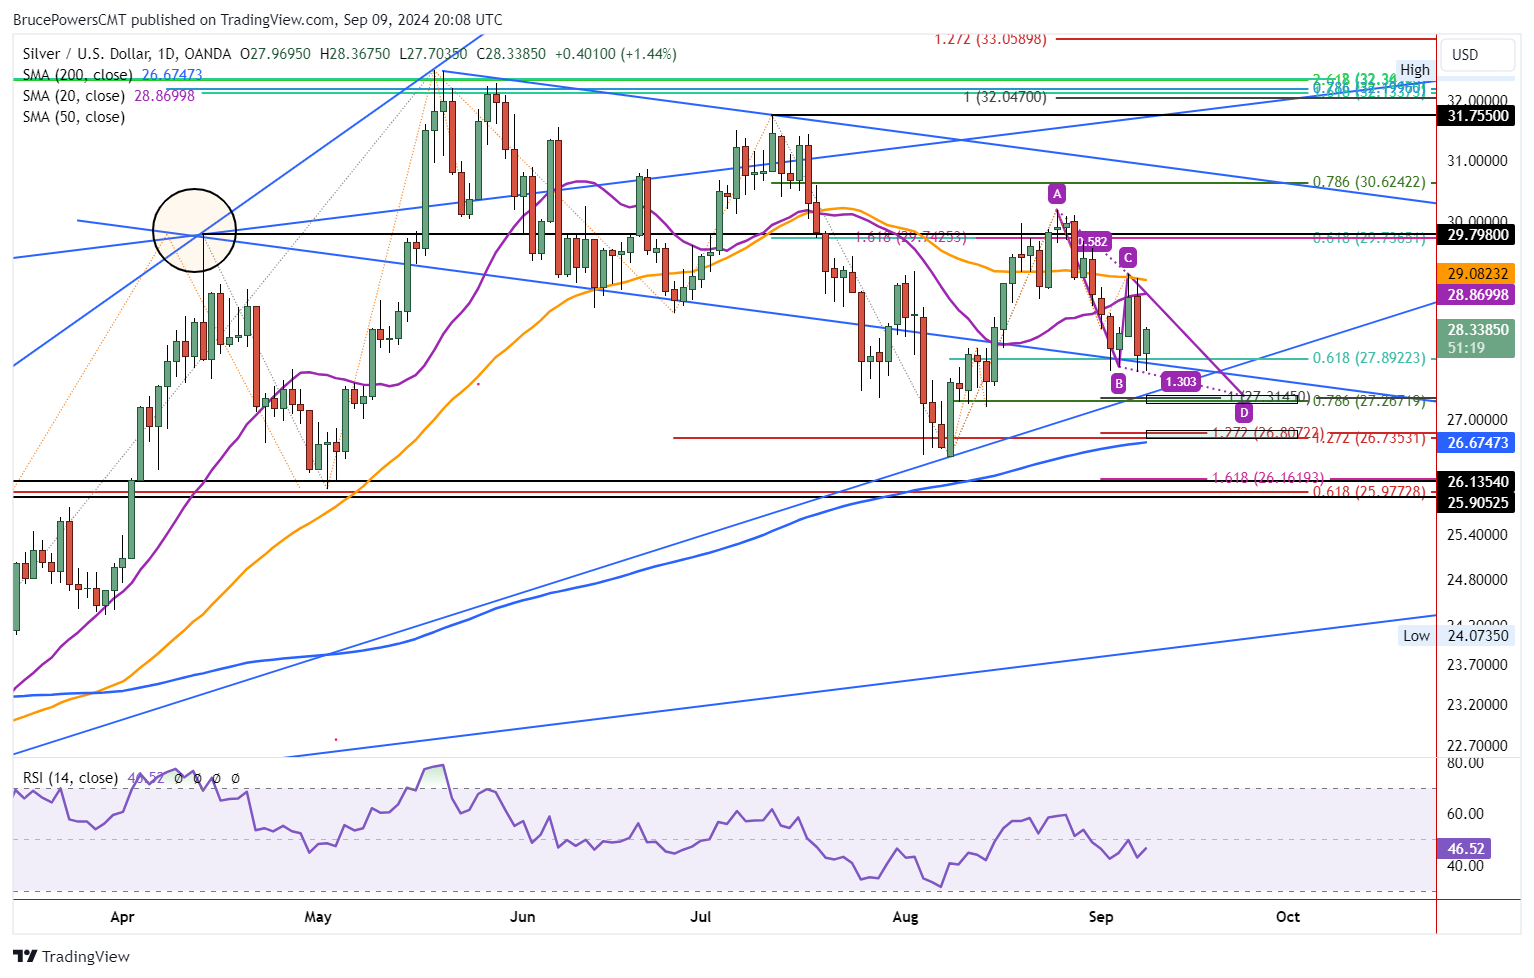Click the 1.272 (33.05898) Fibonacci label
Screen dimensions: 1534x978
pyautogui.click(x=990, y=39)
